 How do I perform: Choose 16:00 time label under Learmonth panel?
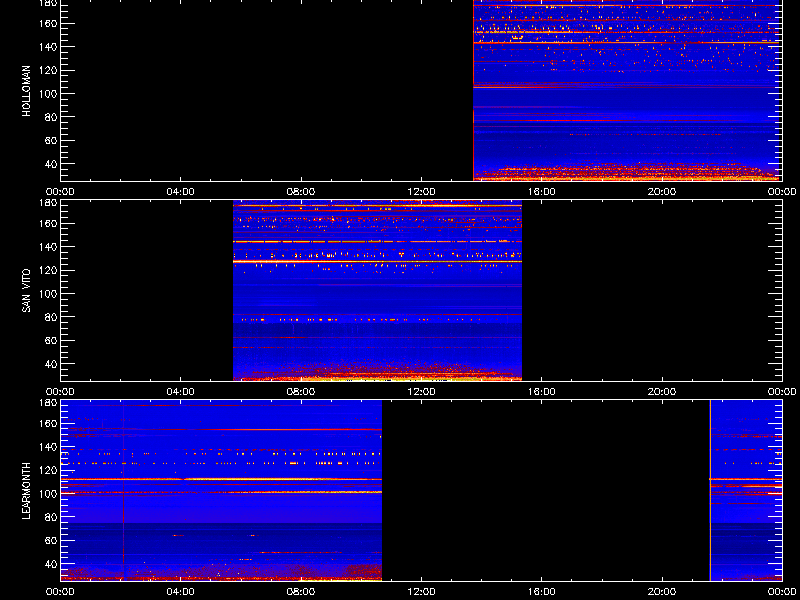click(x=541, y=592)
